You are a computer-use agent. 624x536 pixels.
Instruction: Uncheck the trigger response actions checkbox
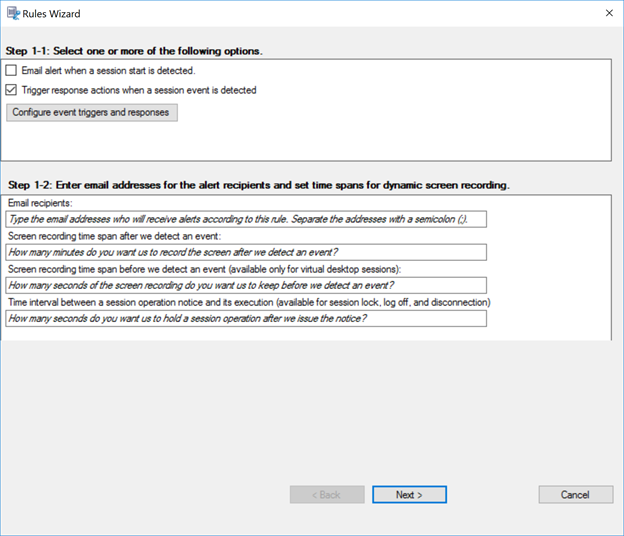(11, 90)
